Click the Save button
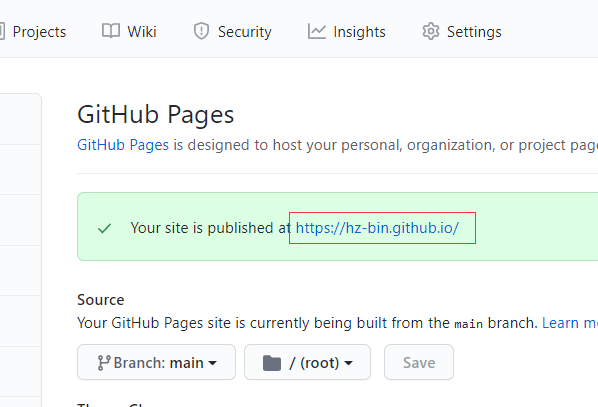 click(419, 362)
